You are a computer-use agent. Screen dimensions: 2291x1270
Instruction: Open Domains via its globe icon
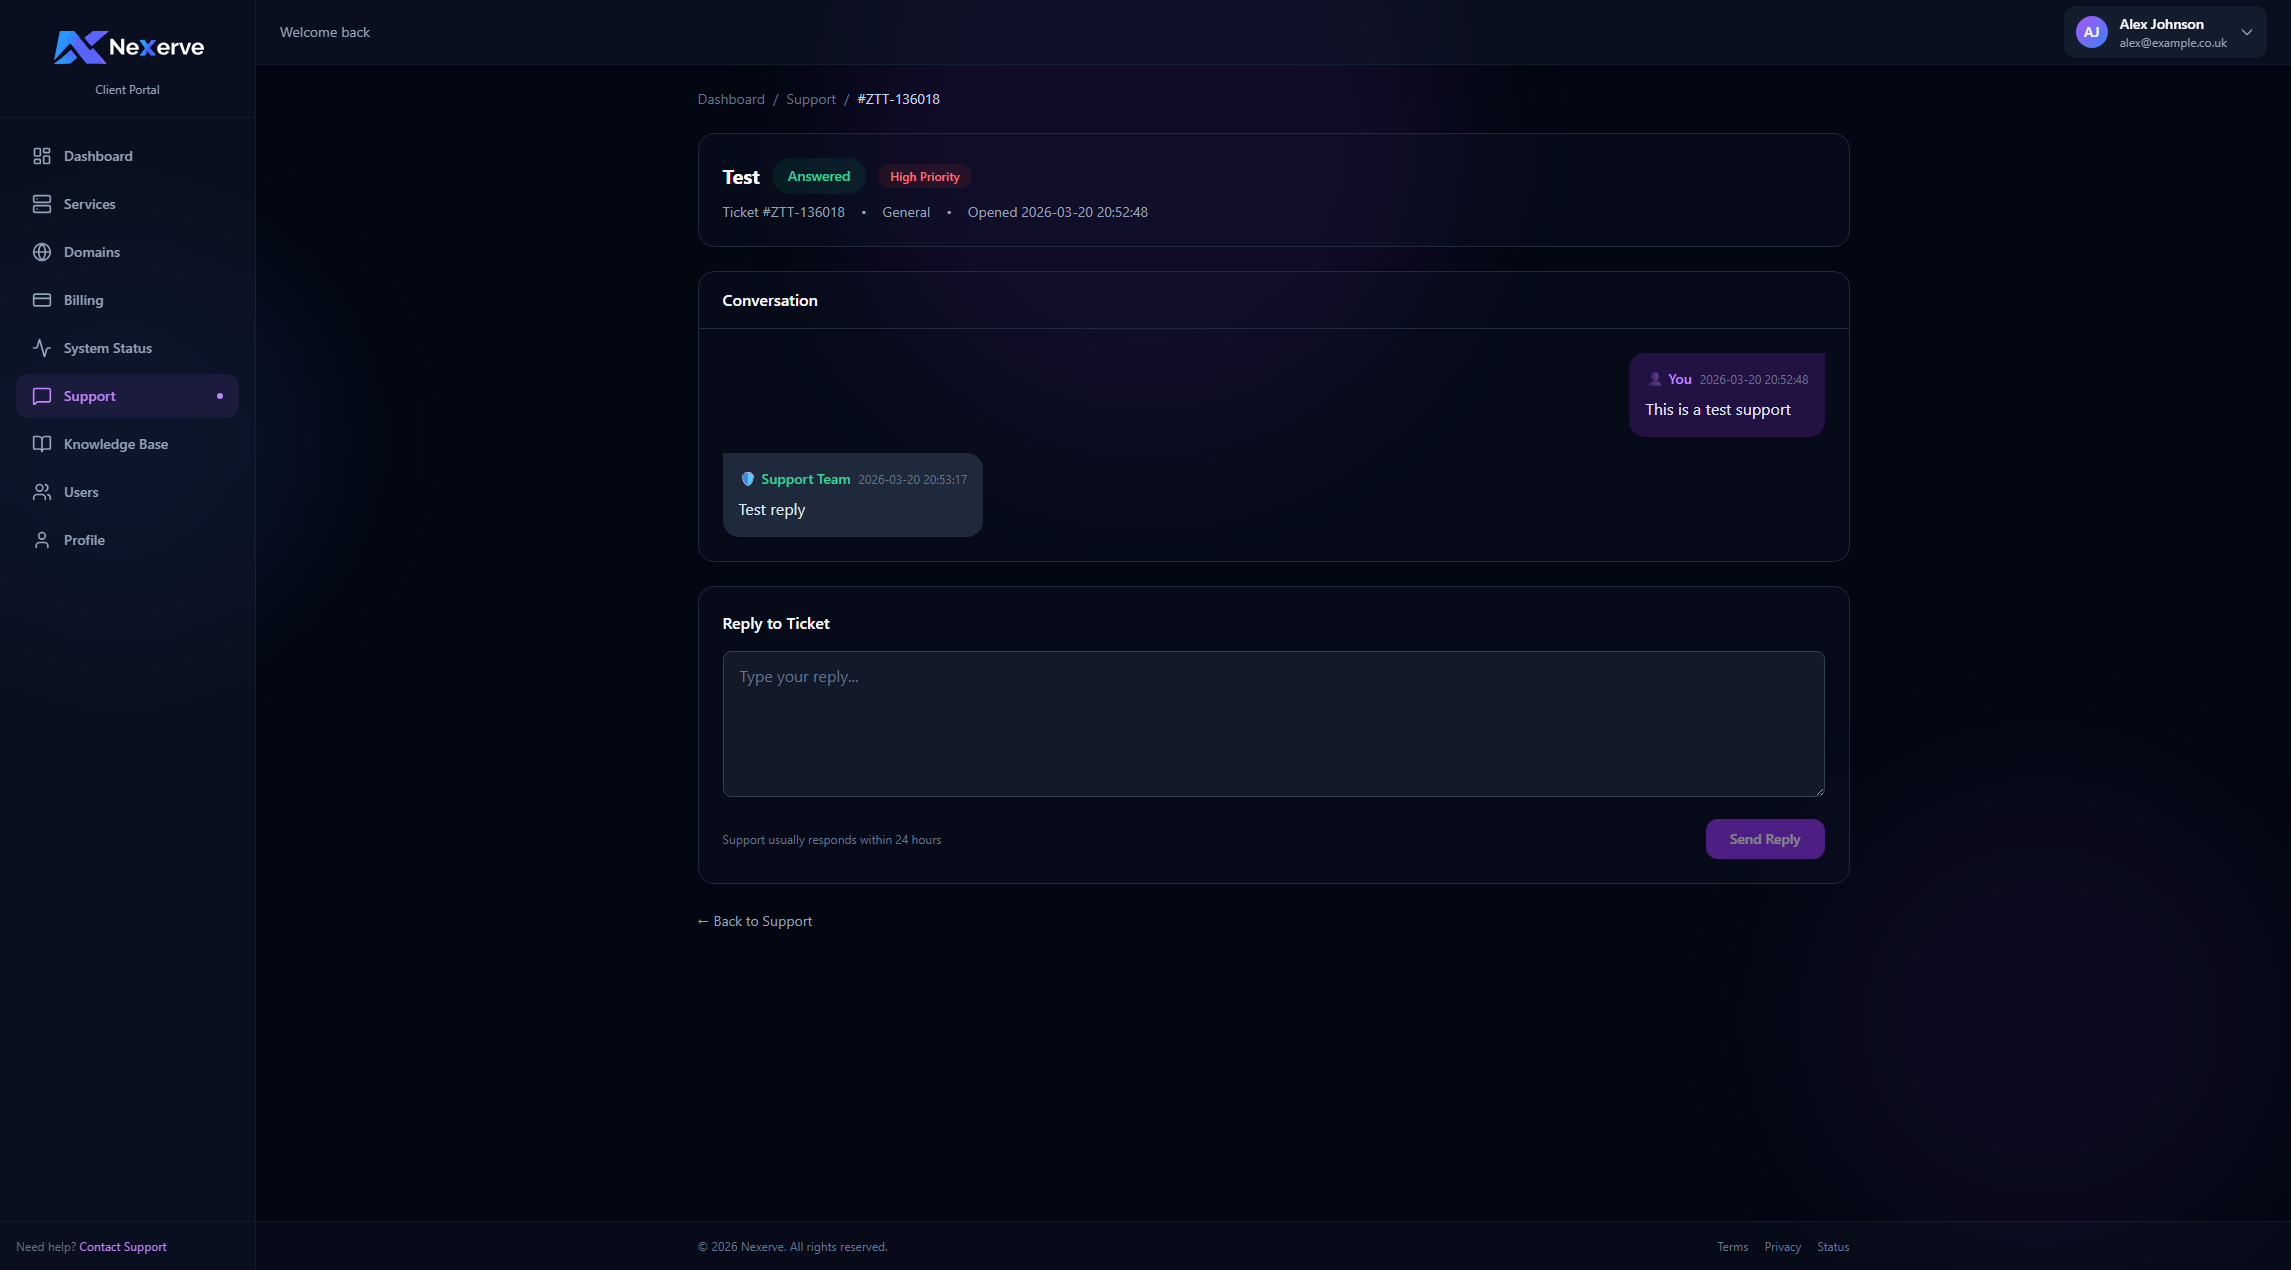pyautogui.click(x=41, y=252)
